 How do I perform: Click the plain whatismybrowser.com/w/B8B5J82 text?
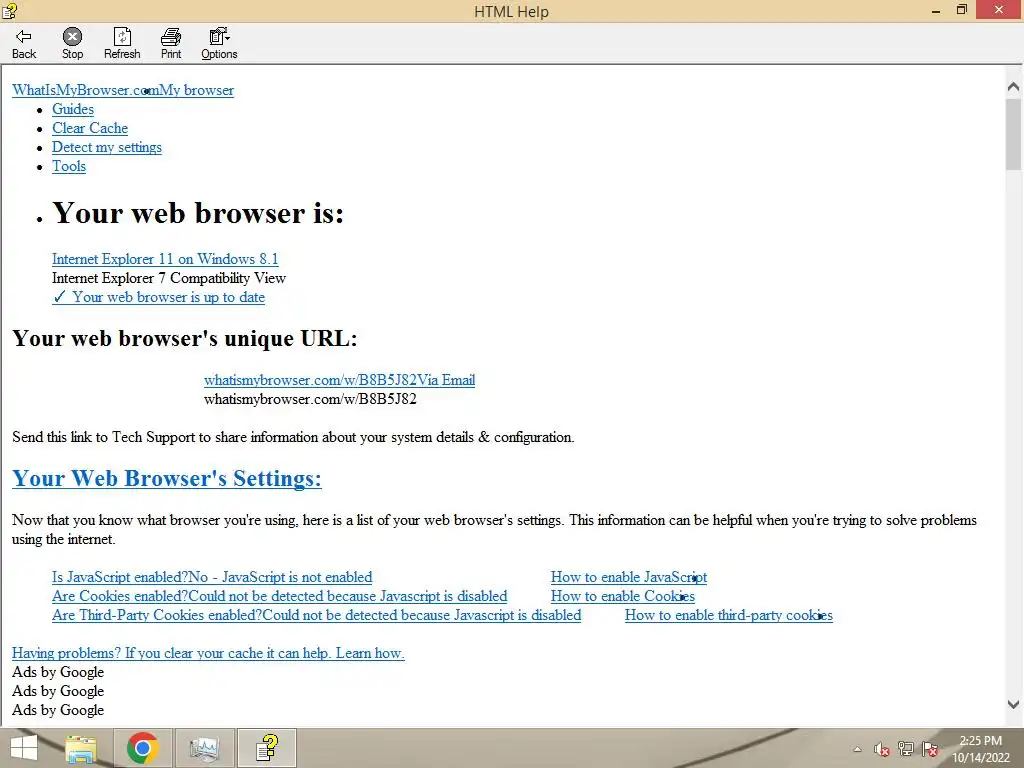310,399
